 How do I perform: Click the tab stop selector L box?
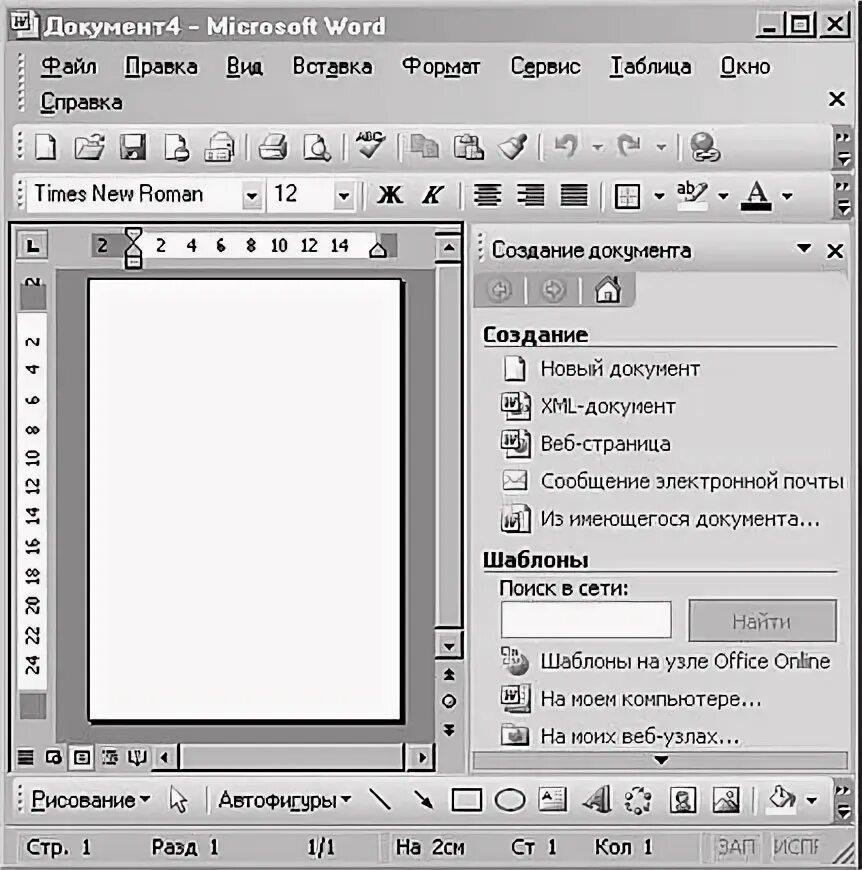[33, 245]
